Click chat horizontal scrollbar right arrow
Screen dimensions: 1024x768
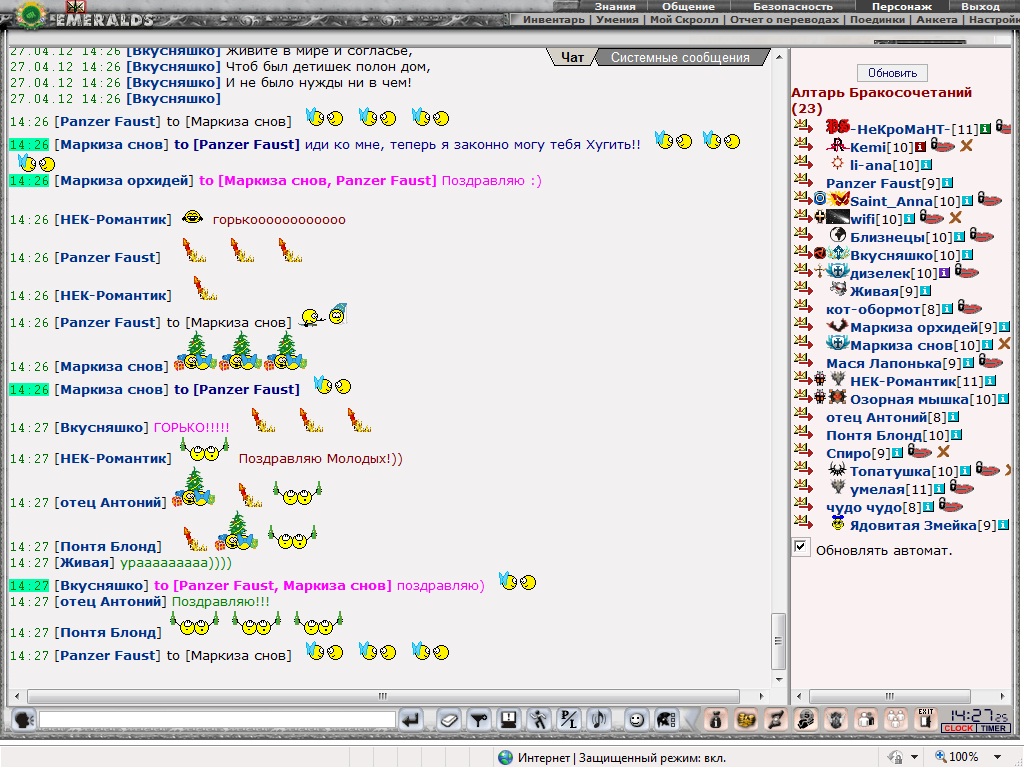pos(761,696)
